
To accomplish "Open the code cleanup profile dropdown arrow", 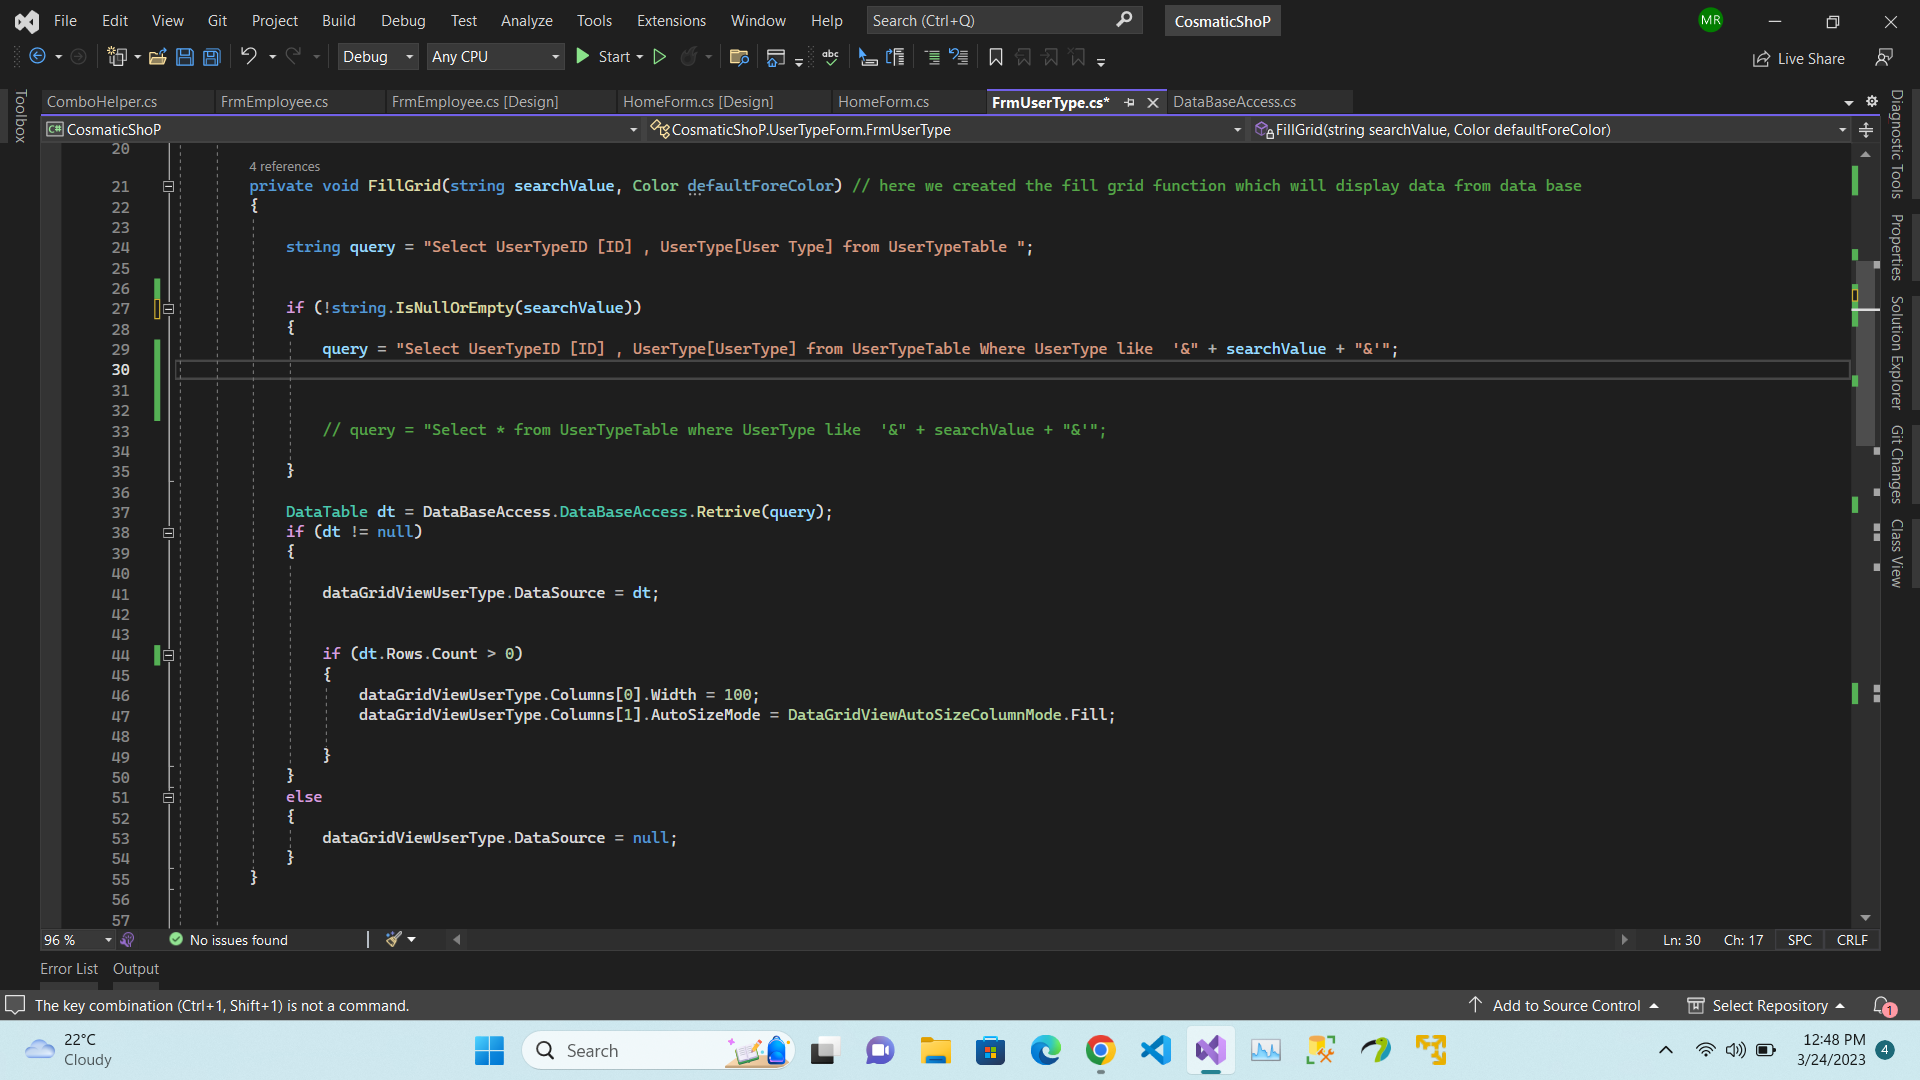I will 411,939.
